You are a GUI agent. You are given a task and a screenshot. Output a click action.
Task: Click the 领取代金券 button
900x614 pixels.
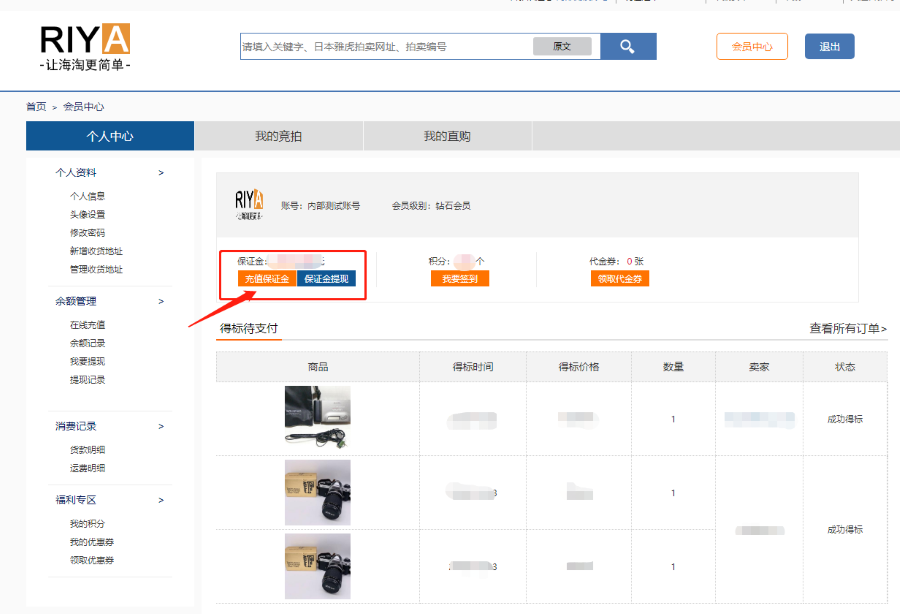(x=620, y=279)
